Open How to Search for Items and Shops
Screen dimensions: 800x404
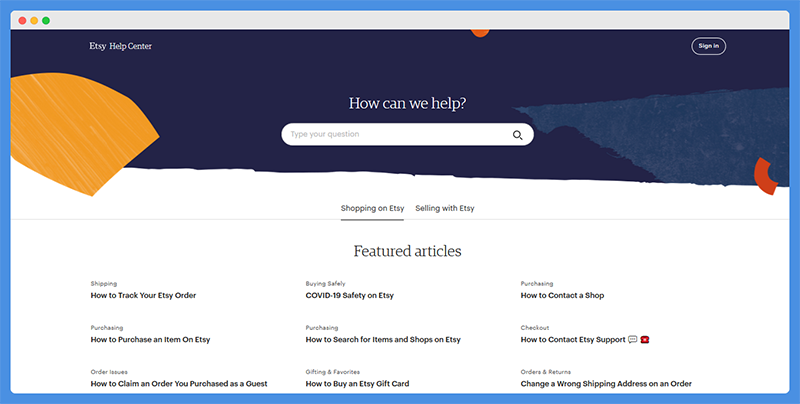383,340
